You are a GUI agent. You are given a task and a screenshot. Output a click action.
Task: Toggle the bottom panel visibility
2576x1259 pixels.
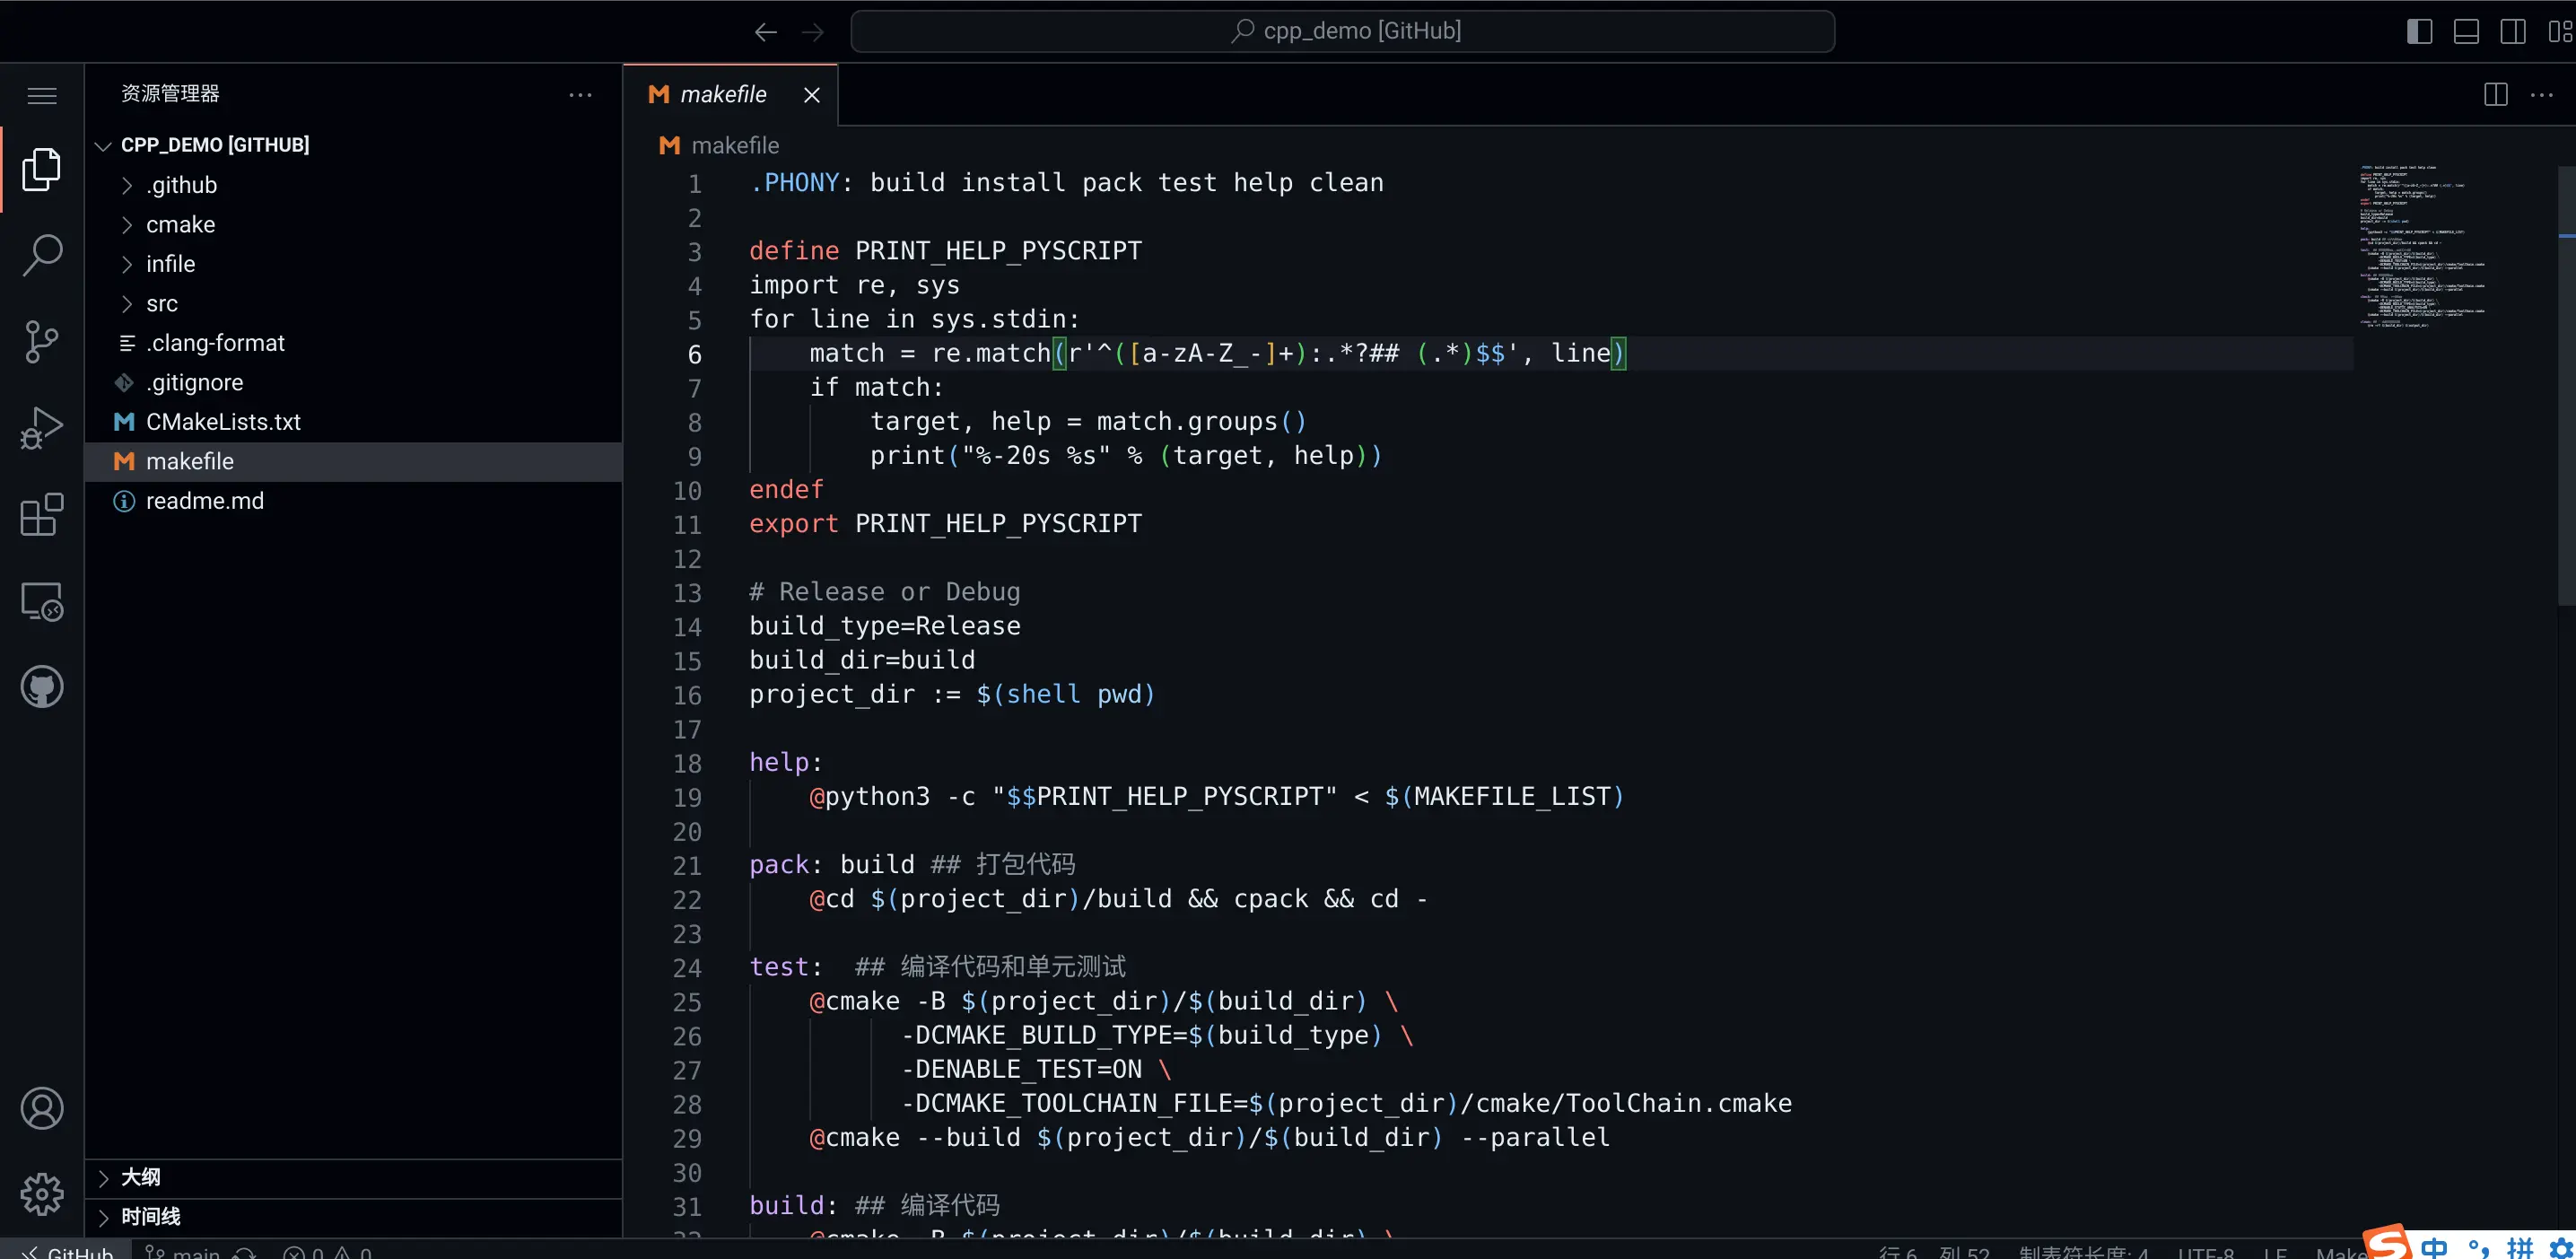tap(2466, 31)
